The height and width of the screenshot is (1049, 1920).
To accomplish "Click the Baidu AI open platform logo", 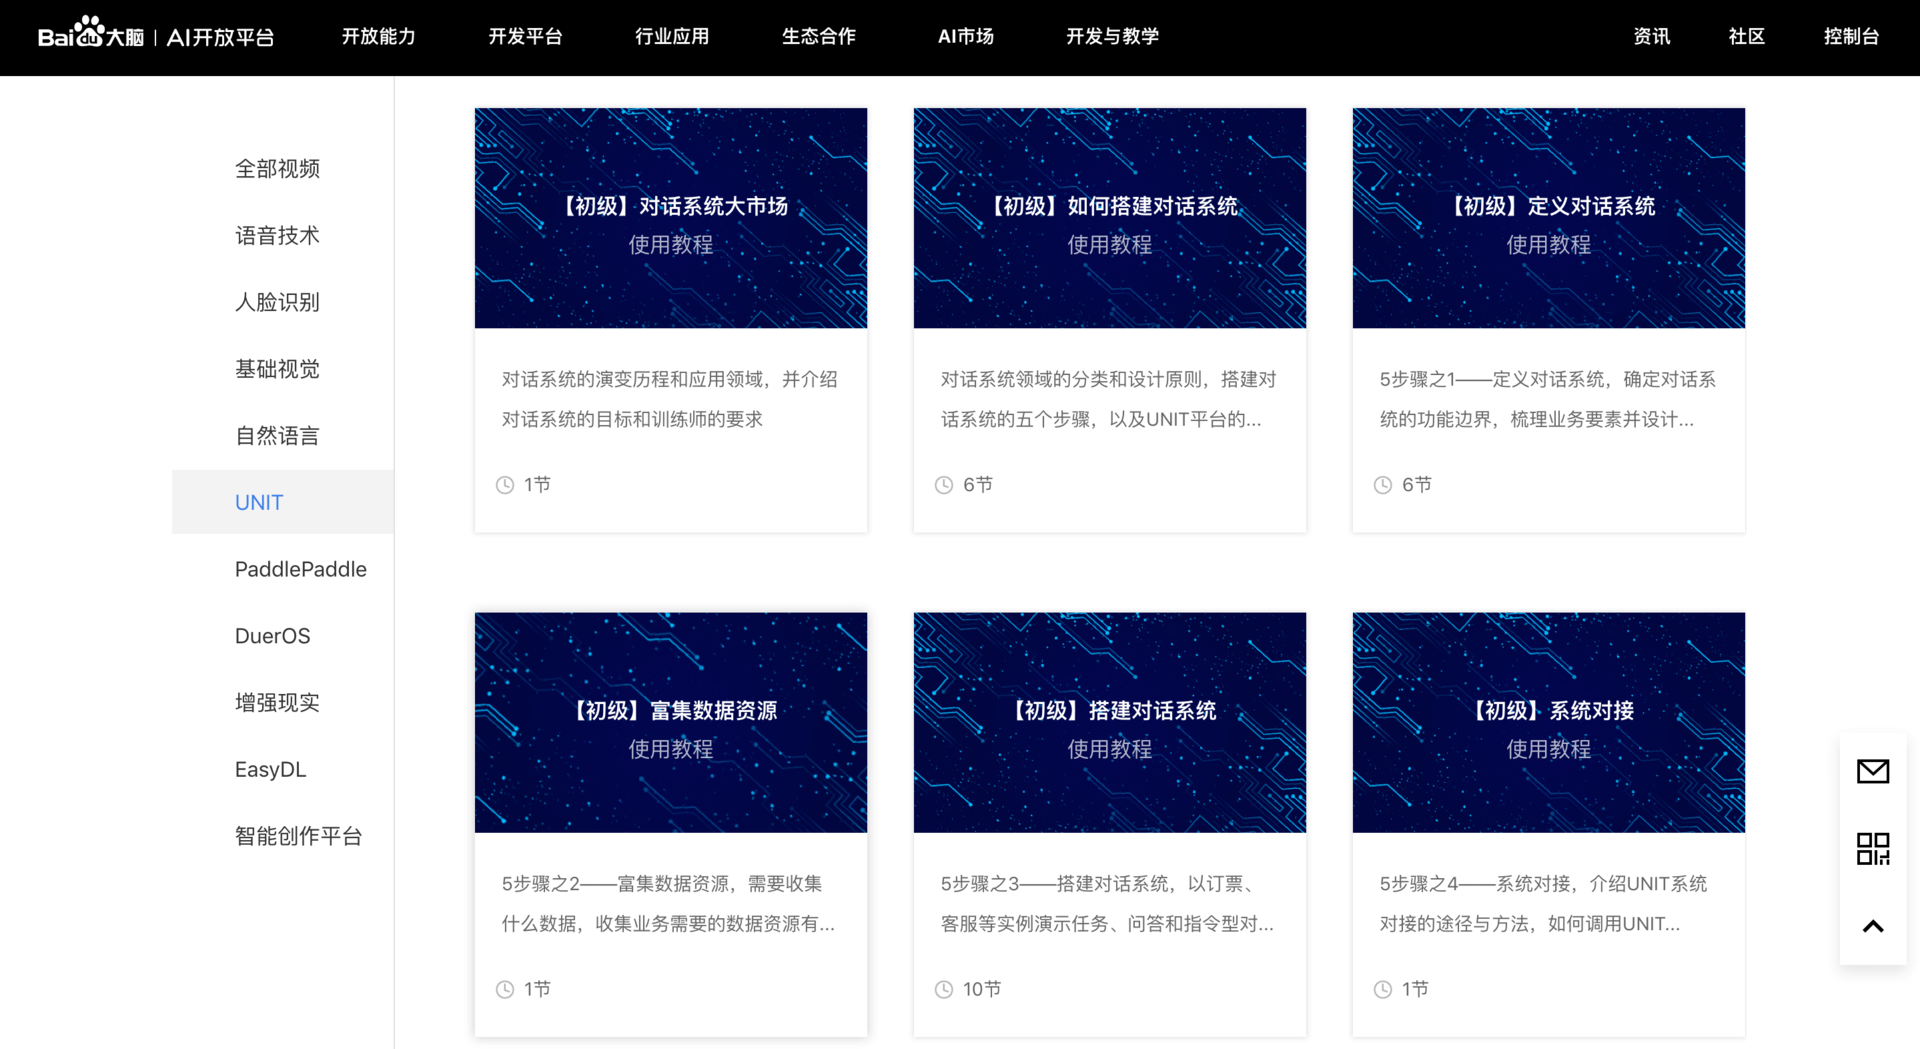I will point(156,36).
